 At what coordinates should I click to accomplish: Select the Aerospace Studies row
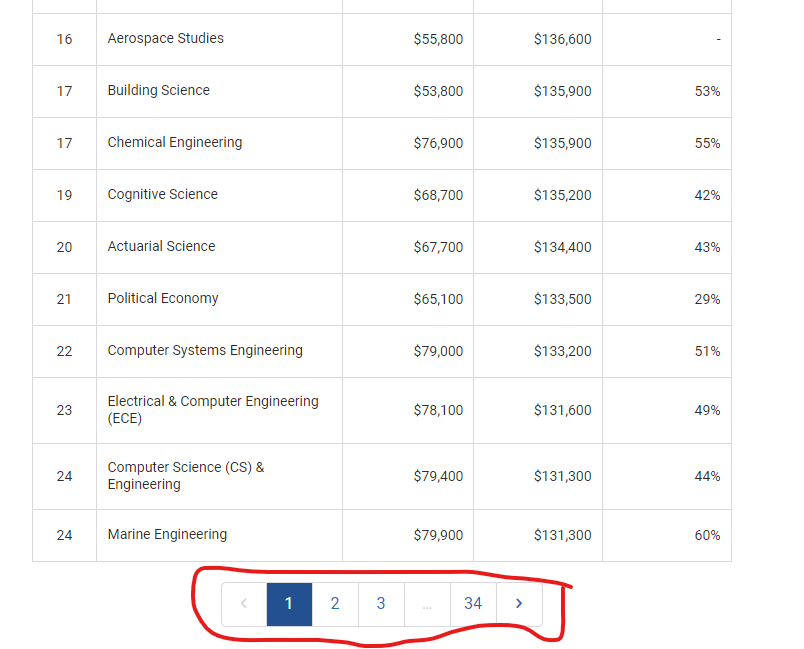tap(165, 38)
